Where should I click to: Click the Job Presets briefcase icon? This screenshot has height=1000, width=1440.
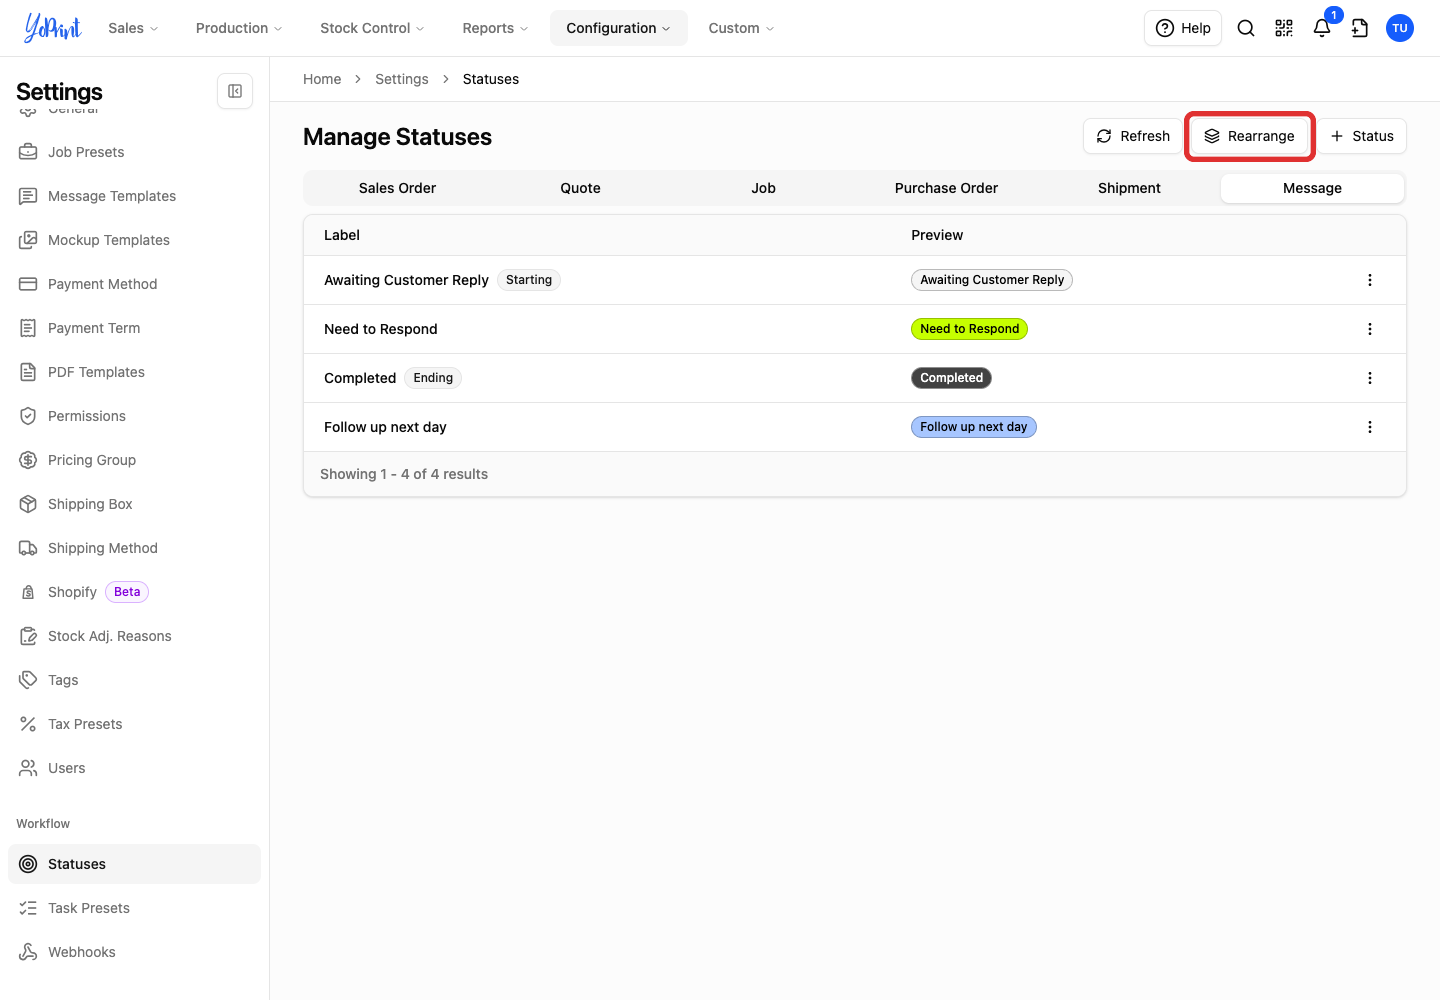click(28, 152)
